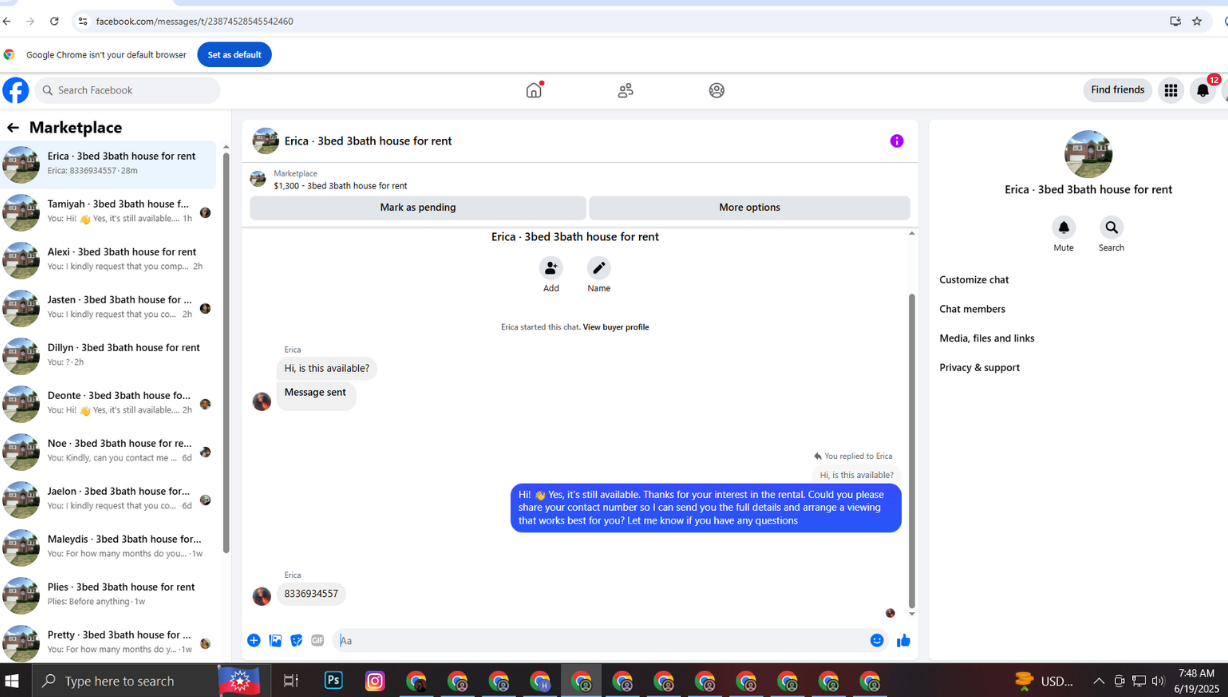The width and height of the screenshot is (1228, 697).
Task: Open the Facebook Home icon
Action: (x=534, y=90)
